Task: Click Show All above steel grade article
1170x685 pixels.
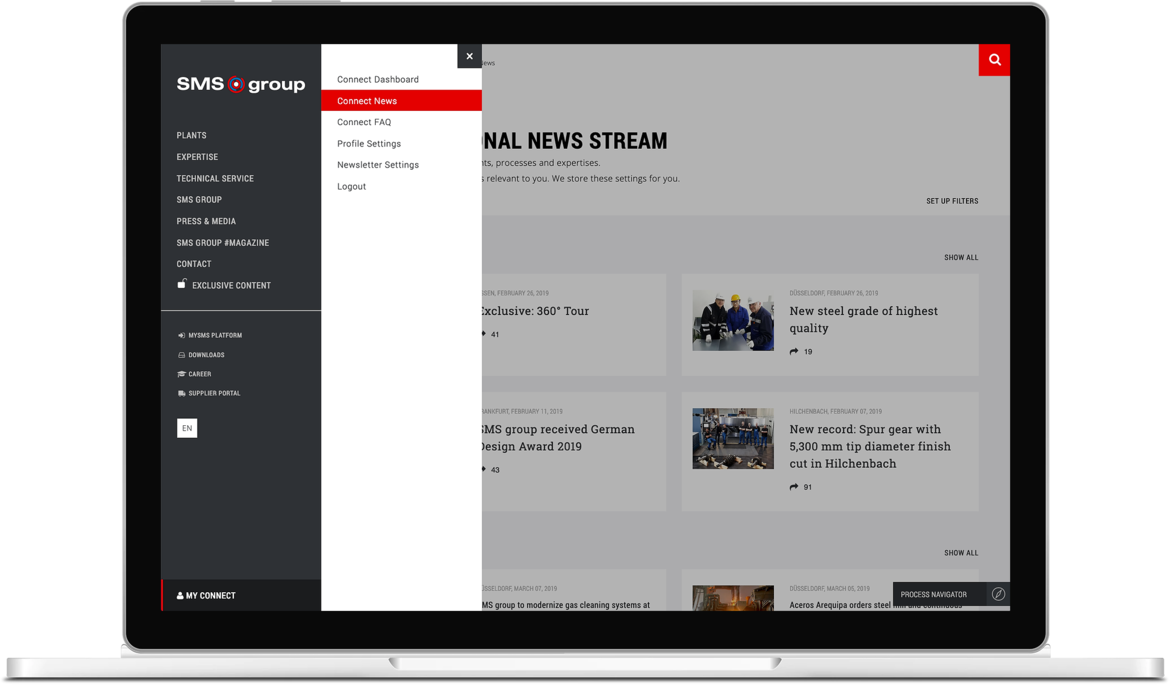Action: point(961,257)
